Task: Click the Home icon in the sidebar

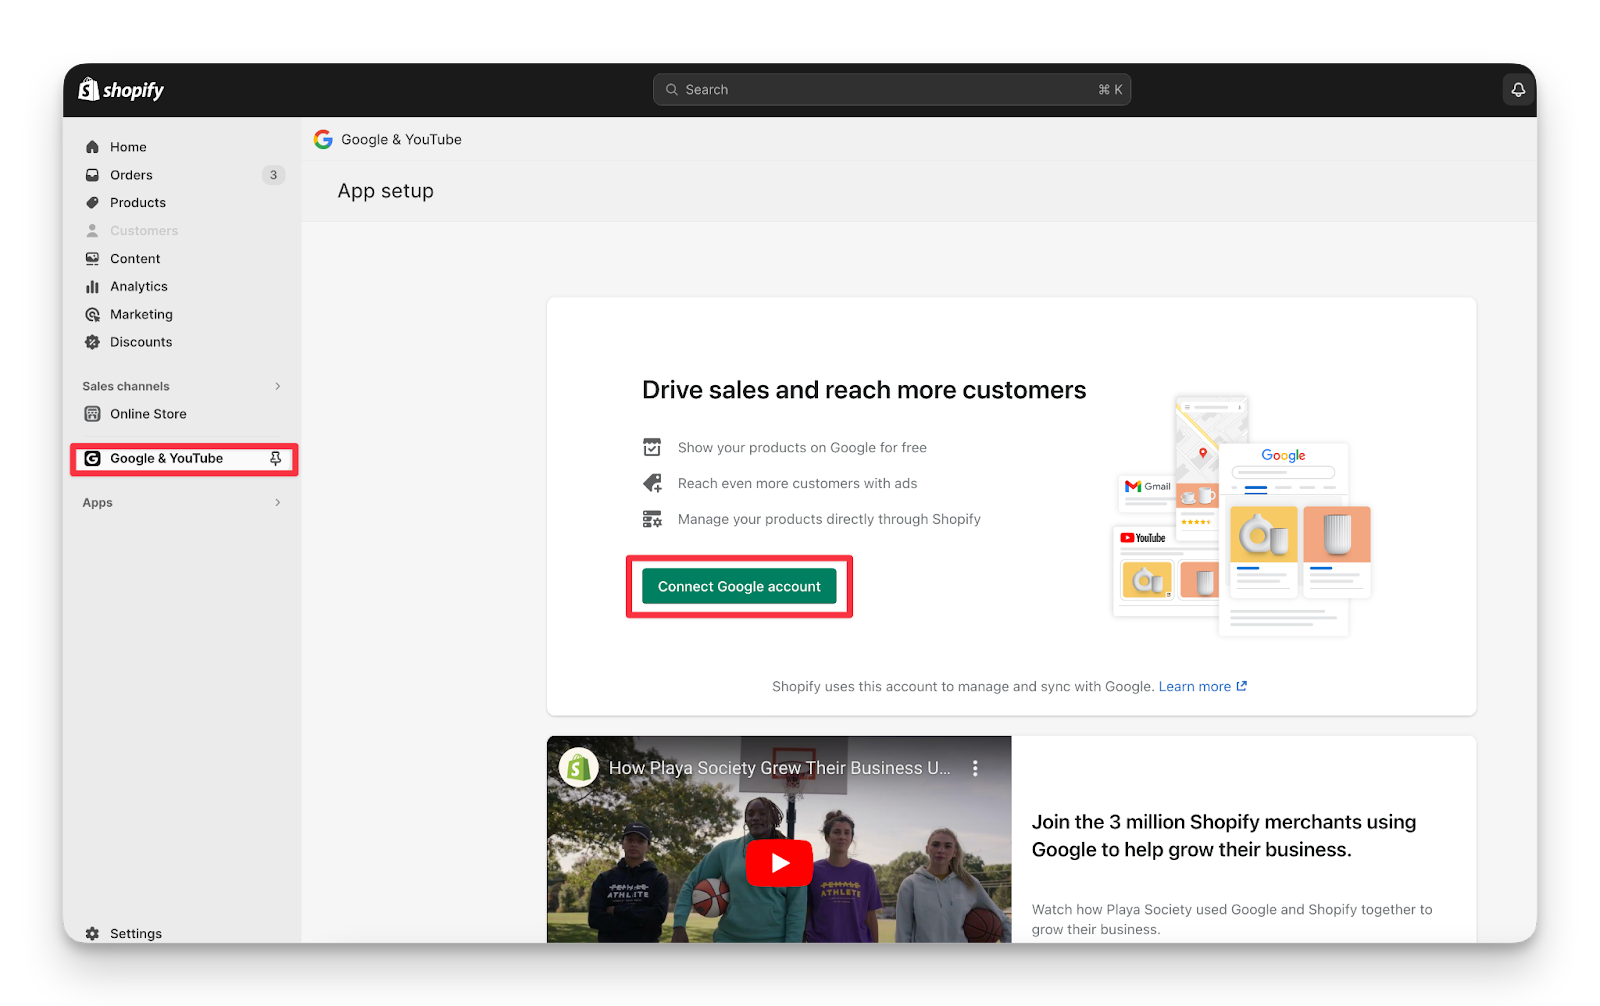Action: (93, 147)
